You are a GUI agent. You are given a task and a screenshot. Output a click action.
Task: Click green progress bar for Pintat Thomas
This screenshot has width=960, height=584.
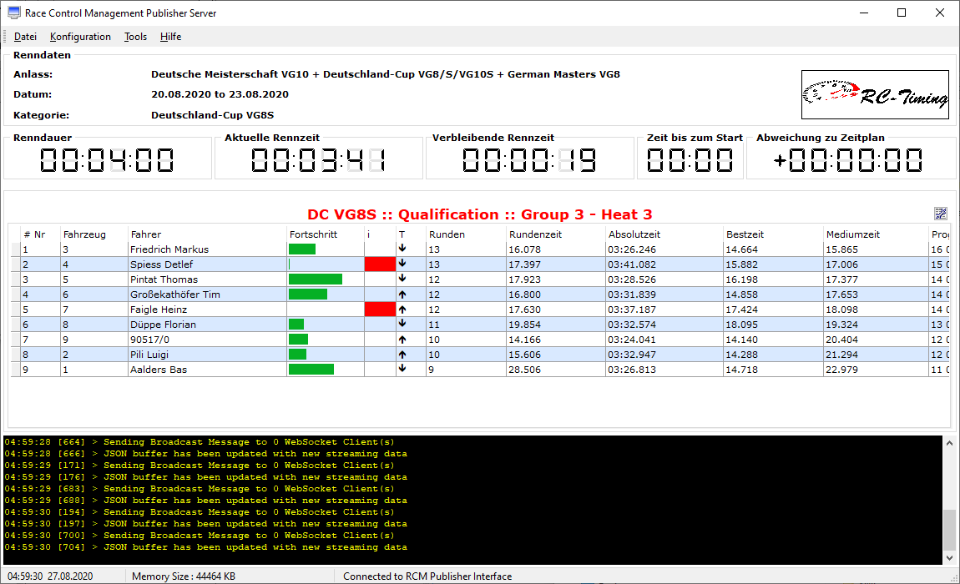point(315,279)
